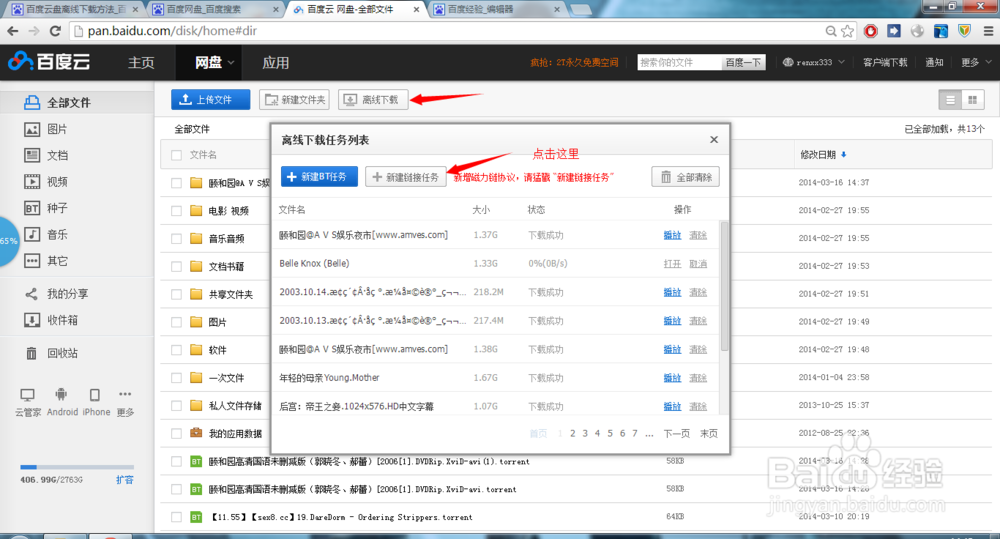This screenshot has height=539, width=1000.
Task: Click 新建BT任务 button in dialog
Action: [319, 177]
